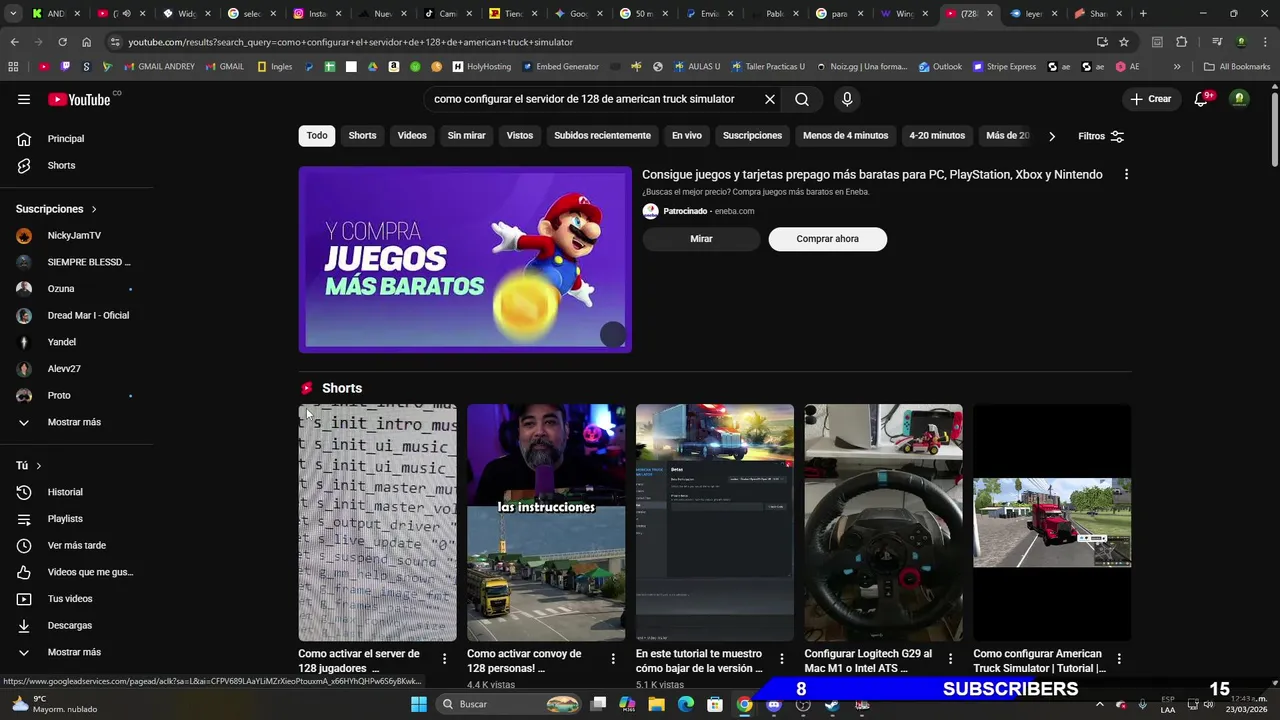Open Steam from the taskbar
Screen dimensions: 1280x720
coord(832,704)
